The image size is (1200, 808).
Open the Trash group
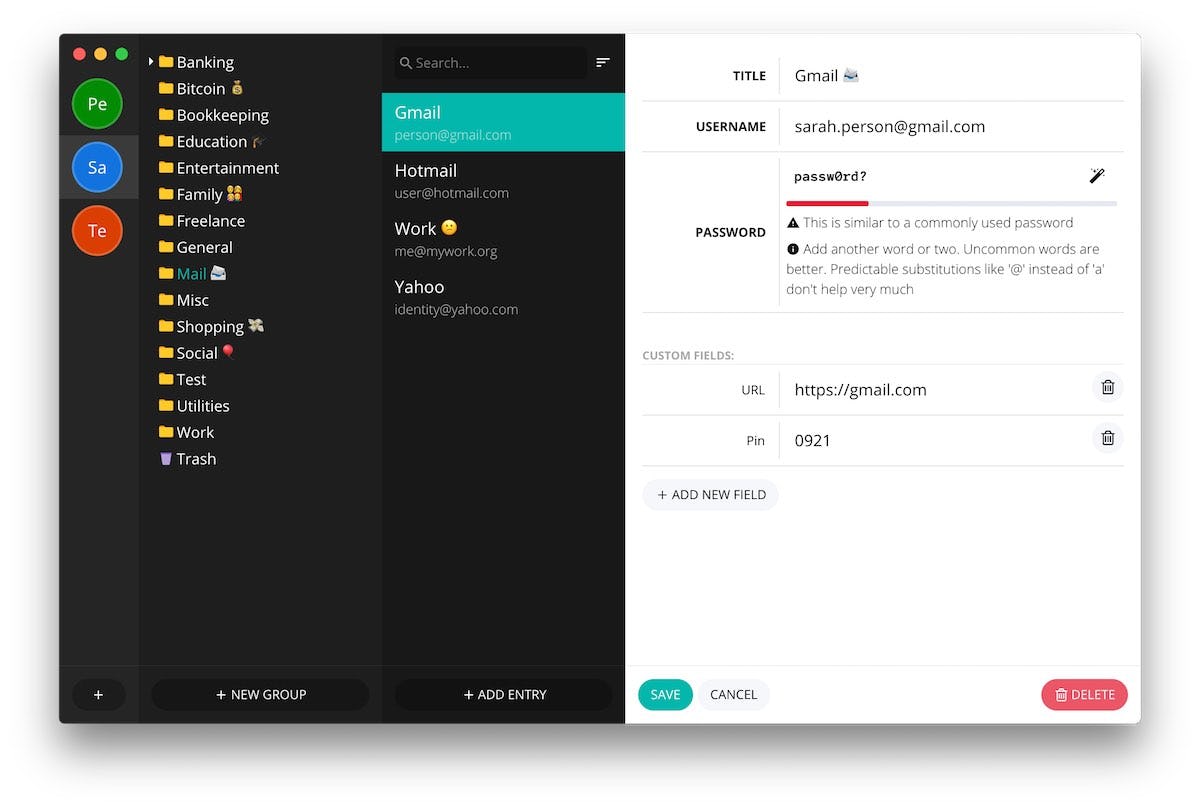pyautogui.click(x=195, y=459)
